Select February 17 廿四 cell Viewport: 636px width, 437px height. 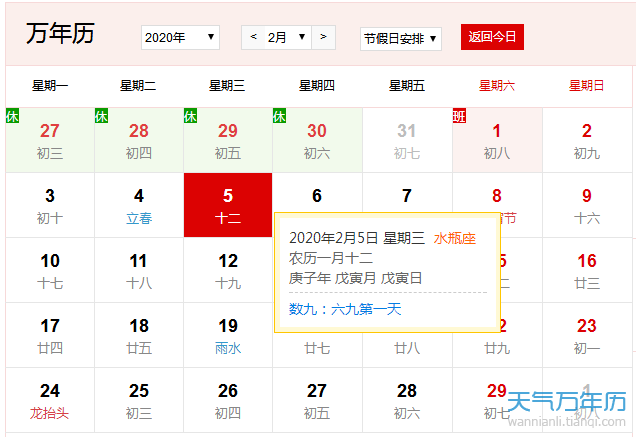point(50,335)
